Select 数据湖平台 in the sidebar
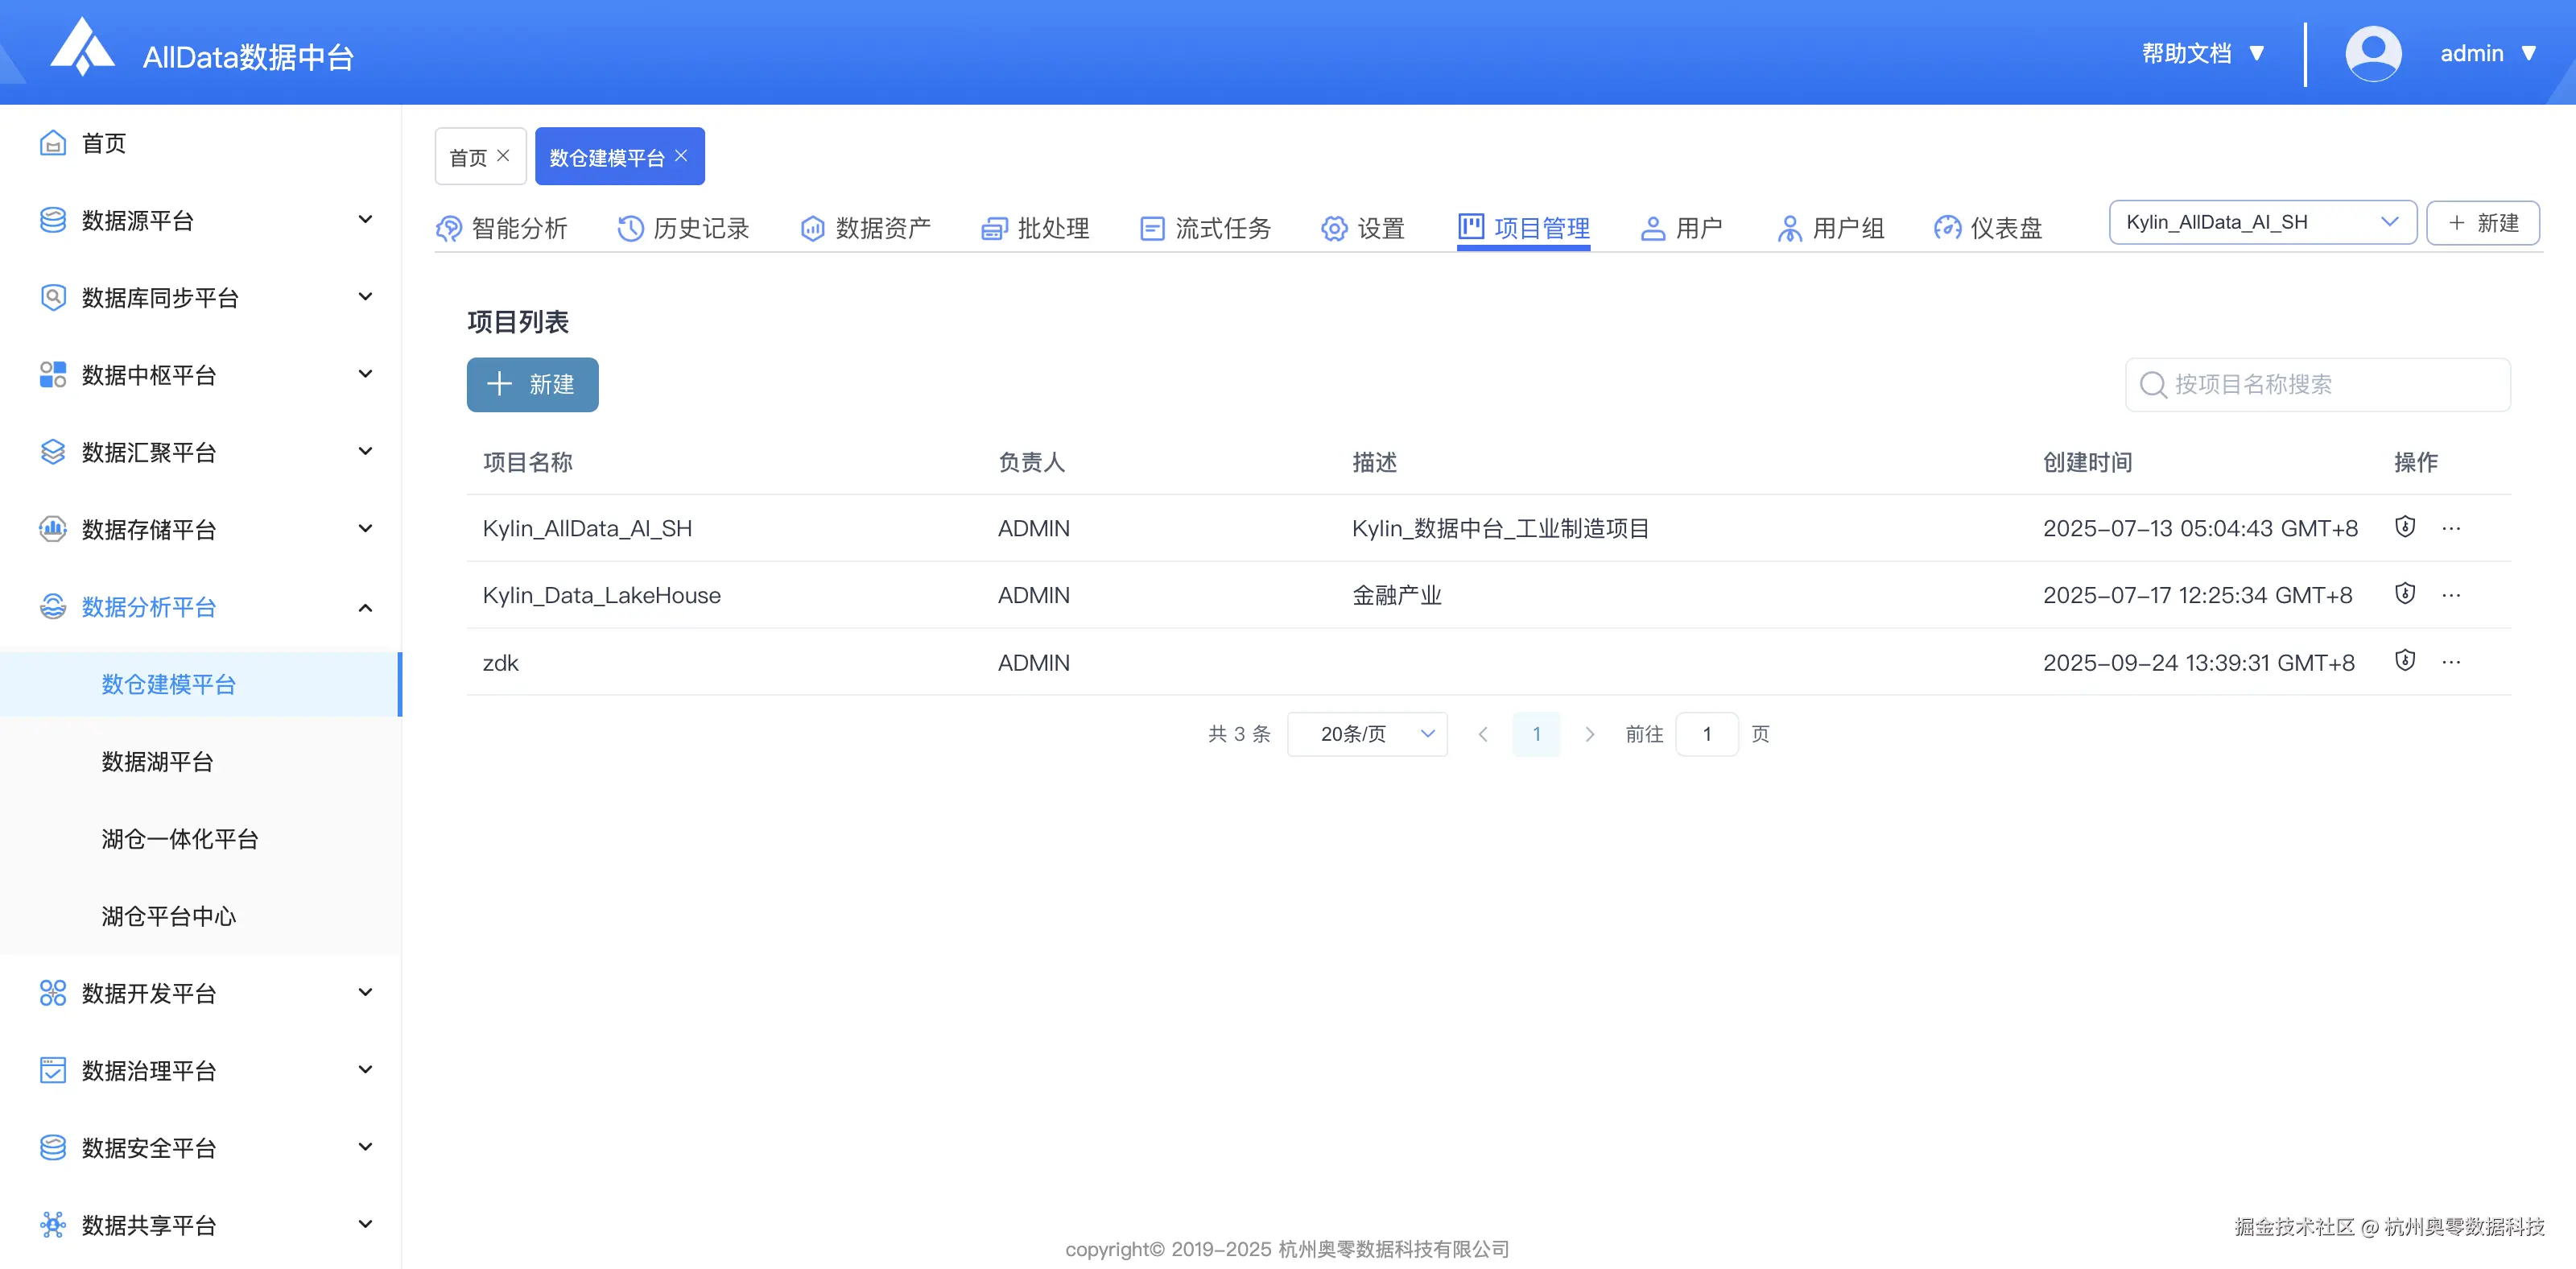Viewport: 2576px width, 1269px height. pos(157,762)
